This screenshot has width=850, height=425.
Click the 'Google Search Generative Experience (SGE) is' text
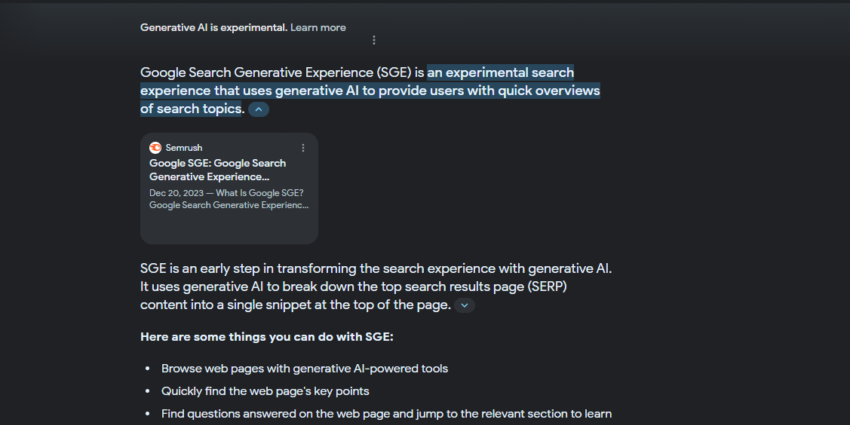pyautogui.click(x=282, y=73)
